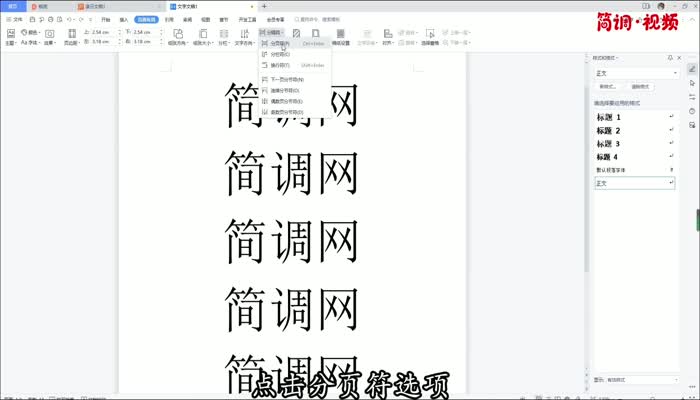Image resolution: width=700 pixels, height=400 pixels.
Task: Click the 主题 themes icon
Action: [x=10, y=38]
